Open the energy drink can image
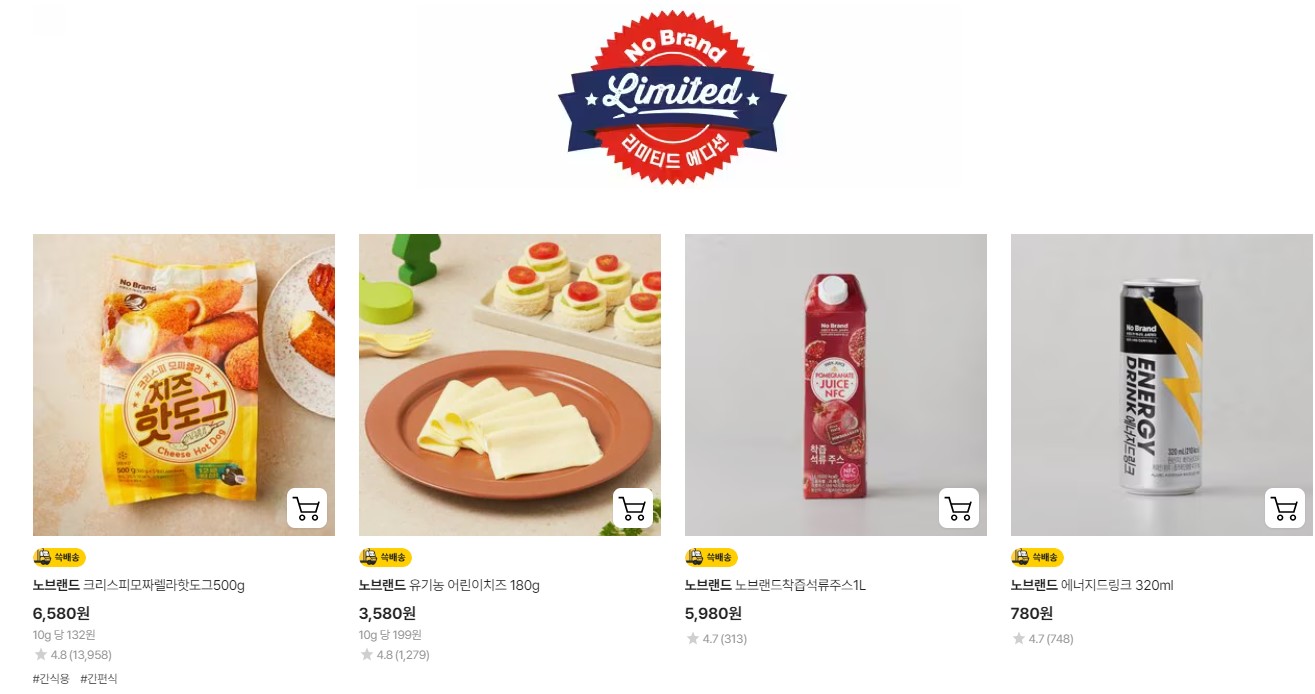This screenshot has width=1315, height=694. point(1162,385)
